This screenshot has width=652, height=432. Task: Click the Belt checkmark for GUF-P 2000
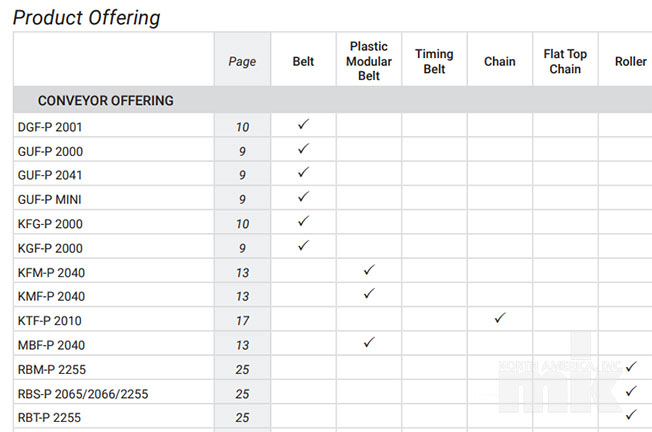304,148
